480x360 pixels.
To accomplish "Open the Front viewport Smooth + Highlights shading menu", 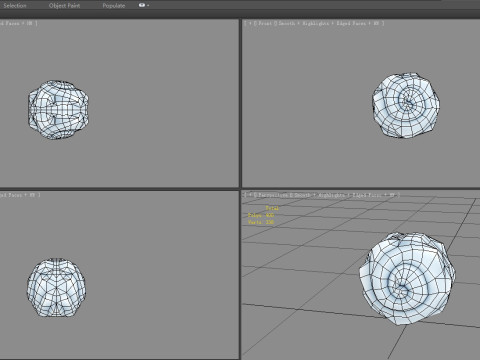I will coord(303,23).
